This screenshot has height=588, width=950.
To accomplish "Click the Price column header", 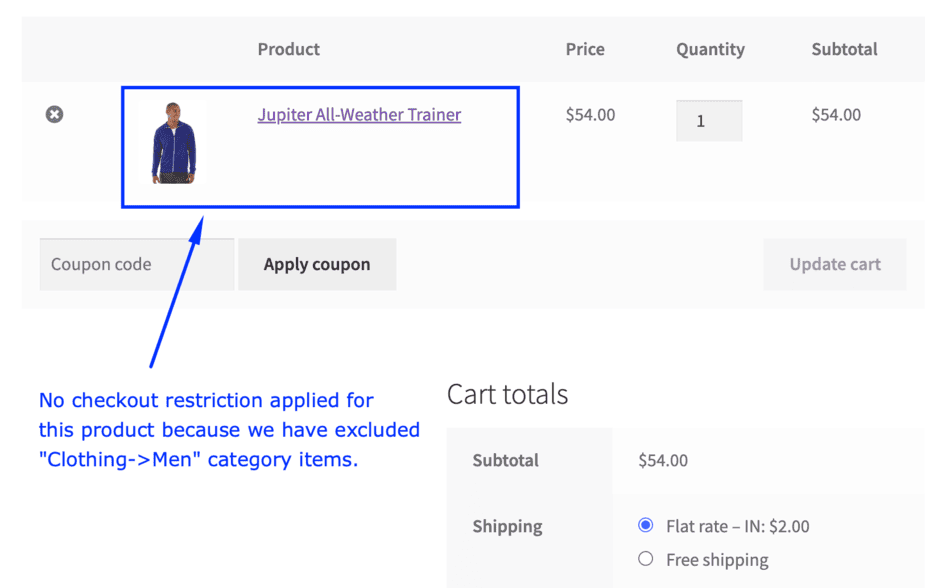I will tap(584, 49).
